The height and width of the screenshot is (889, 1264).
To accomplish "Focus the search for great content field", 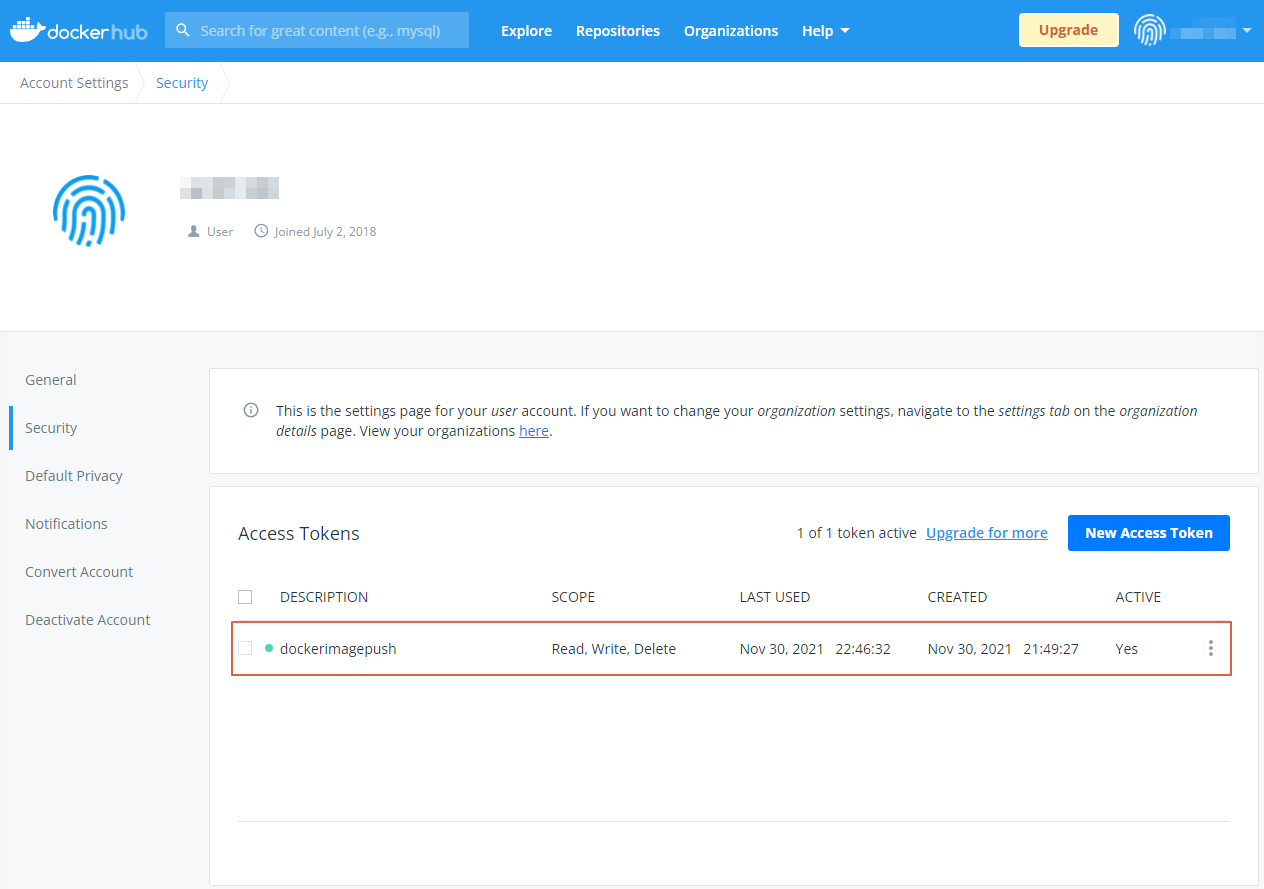I will tap(317, 31).
